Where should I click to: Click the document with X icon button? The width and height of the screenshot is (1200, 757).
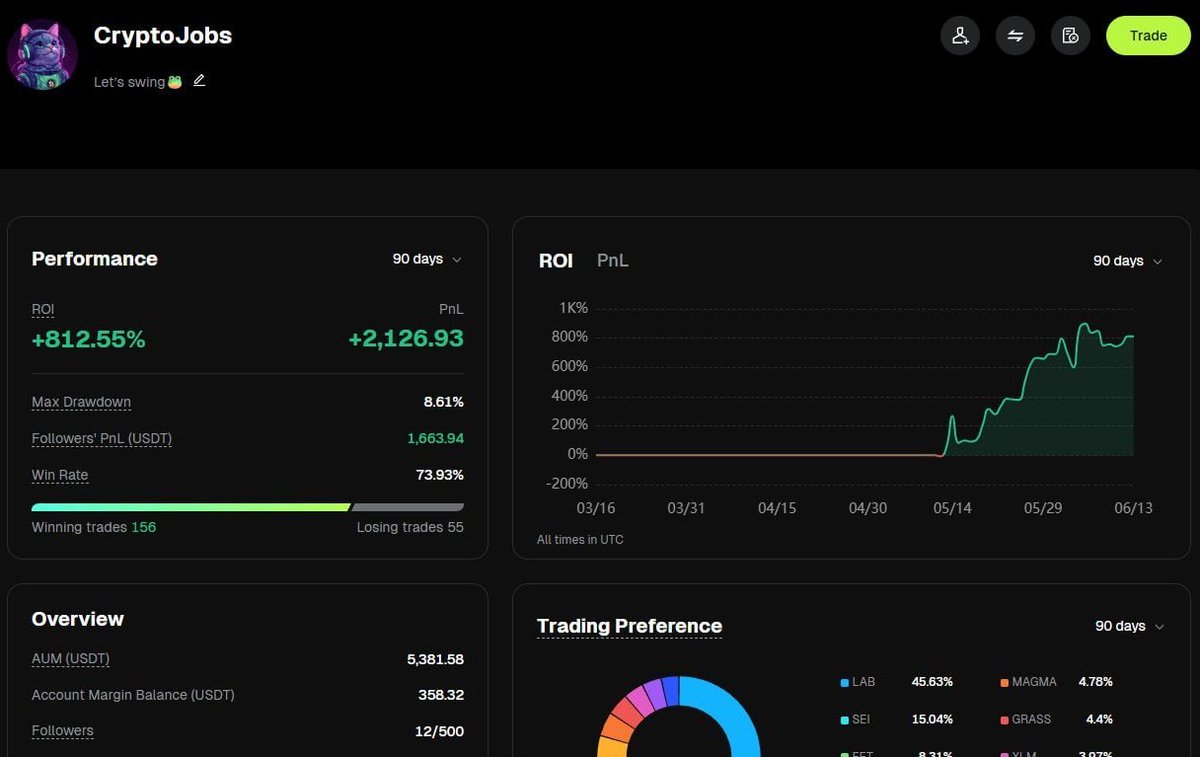1070,36
